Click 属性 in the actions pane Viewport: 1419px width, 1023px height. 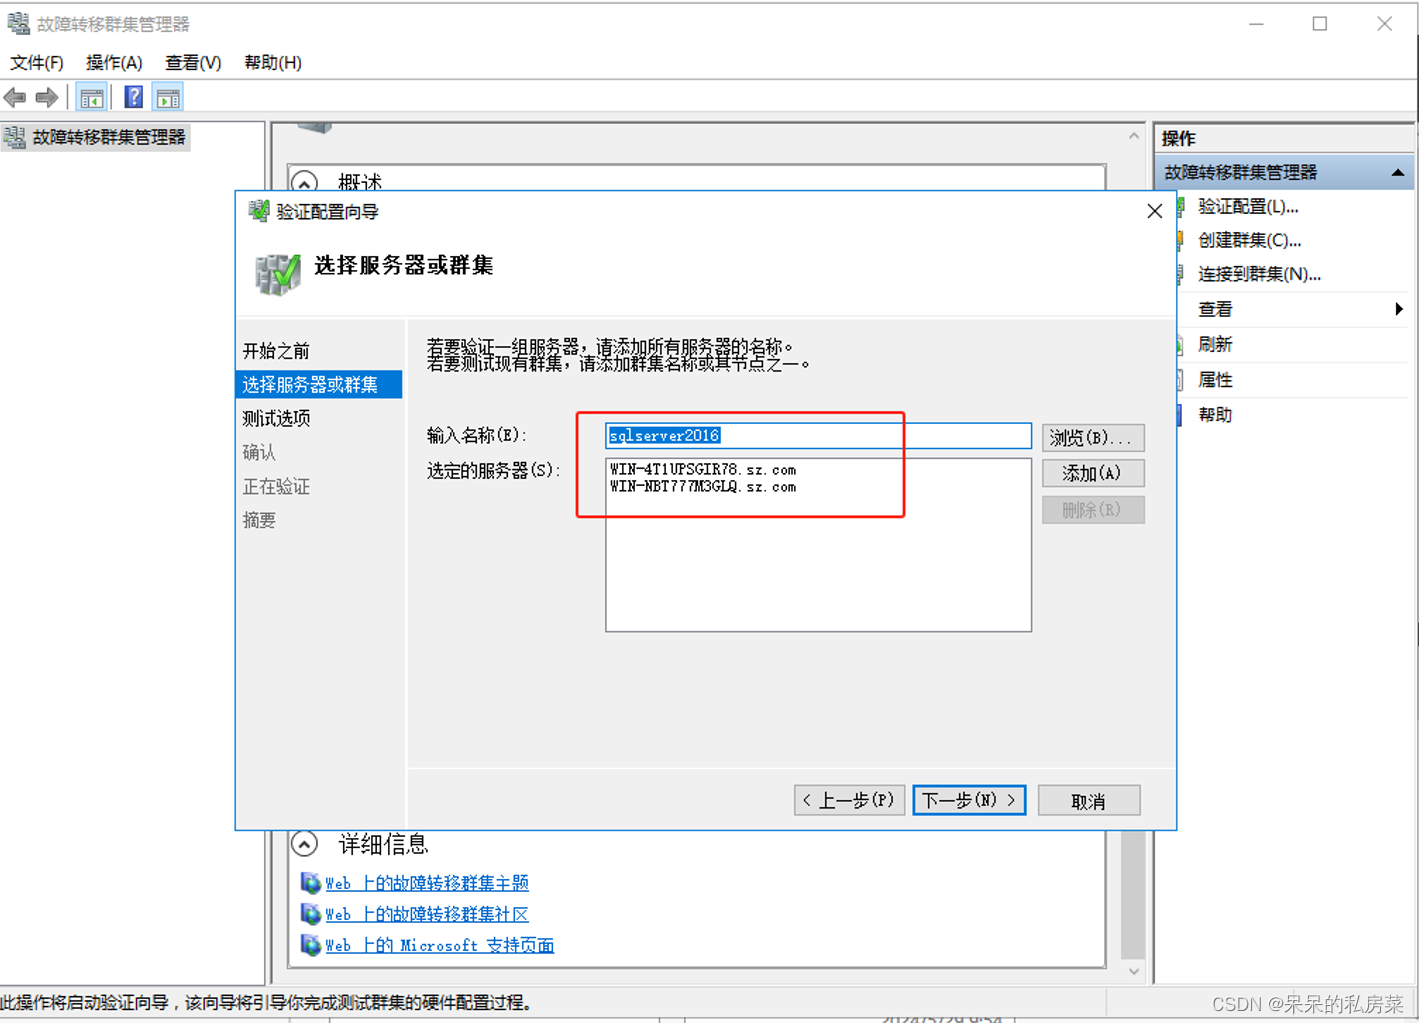point(1215,380)
